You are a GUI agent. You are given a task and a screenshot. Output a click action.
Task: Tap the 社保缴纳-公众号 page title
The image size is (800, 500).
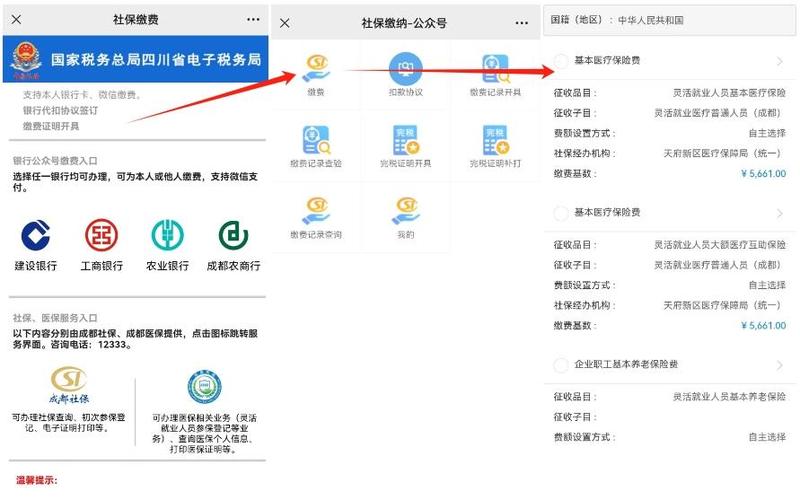coord(404,23)
